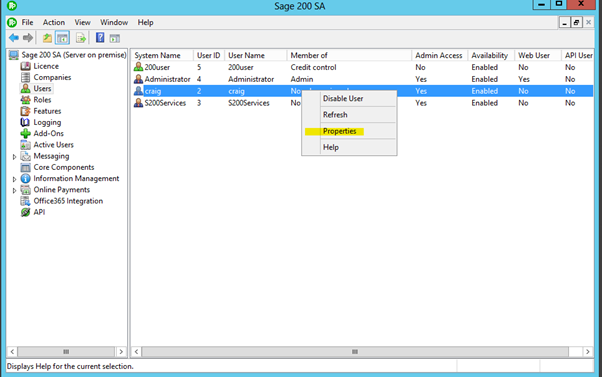Minimize the inner console child window
Image resolution: width=602 pixels, height=377 pixels.
(x=564, y=23)
